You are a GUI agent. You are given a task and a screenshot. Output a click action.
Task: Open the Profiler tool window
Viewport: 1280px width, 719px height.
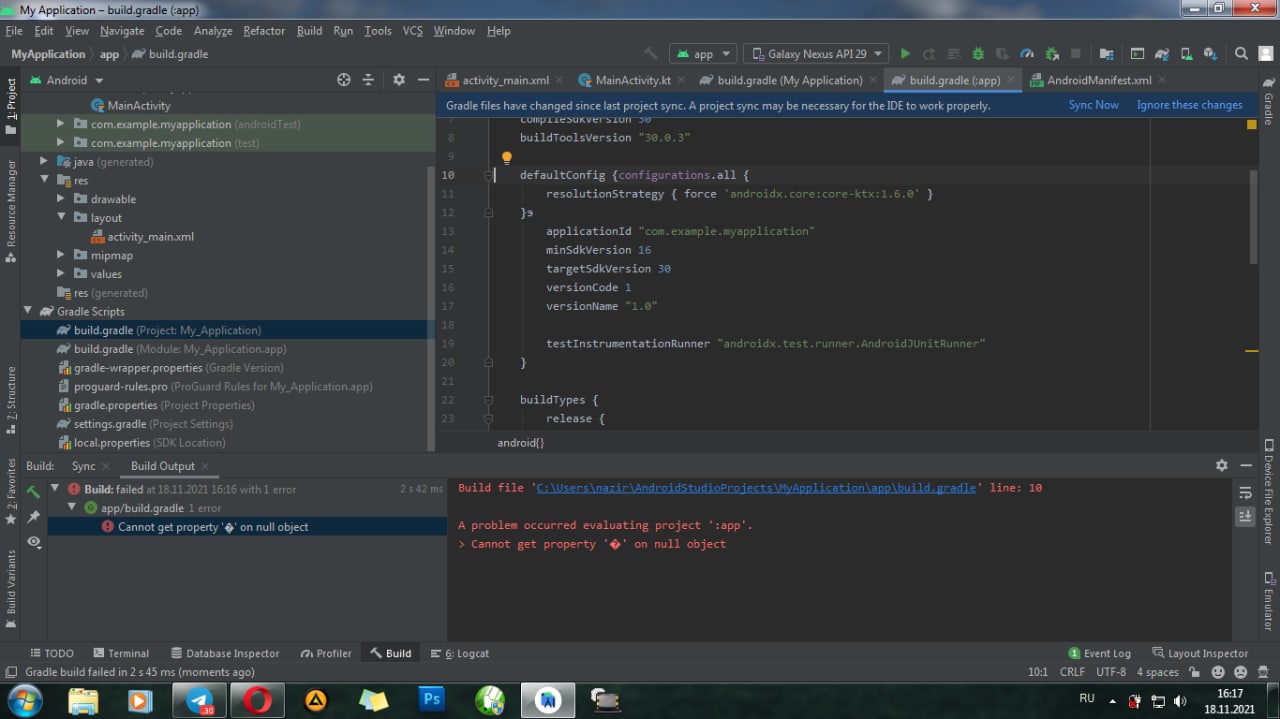(325, 653)
